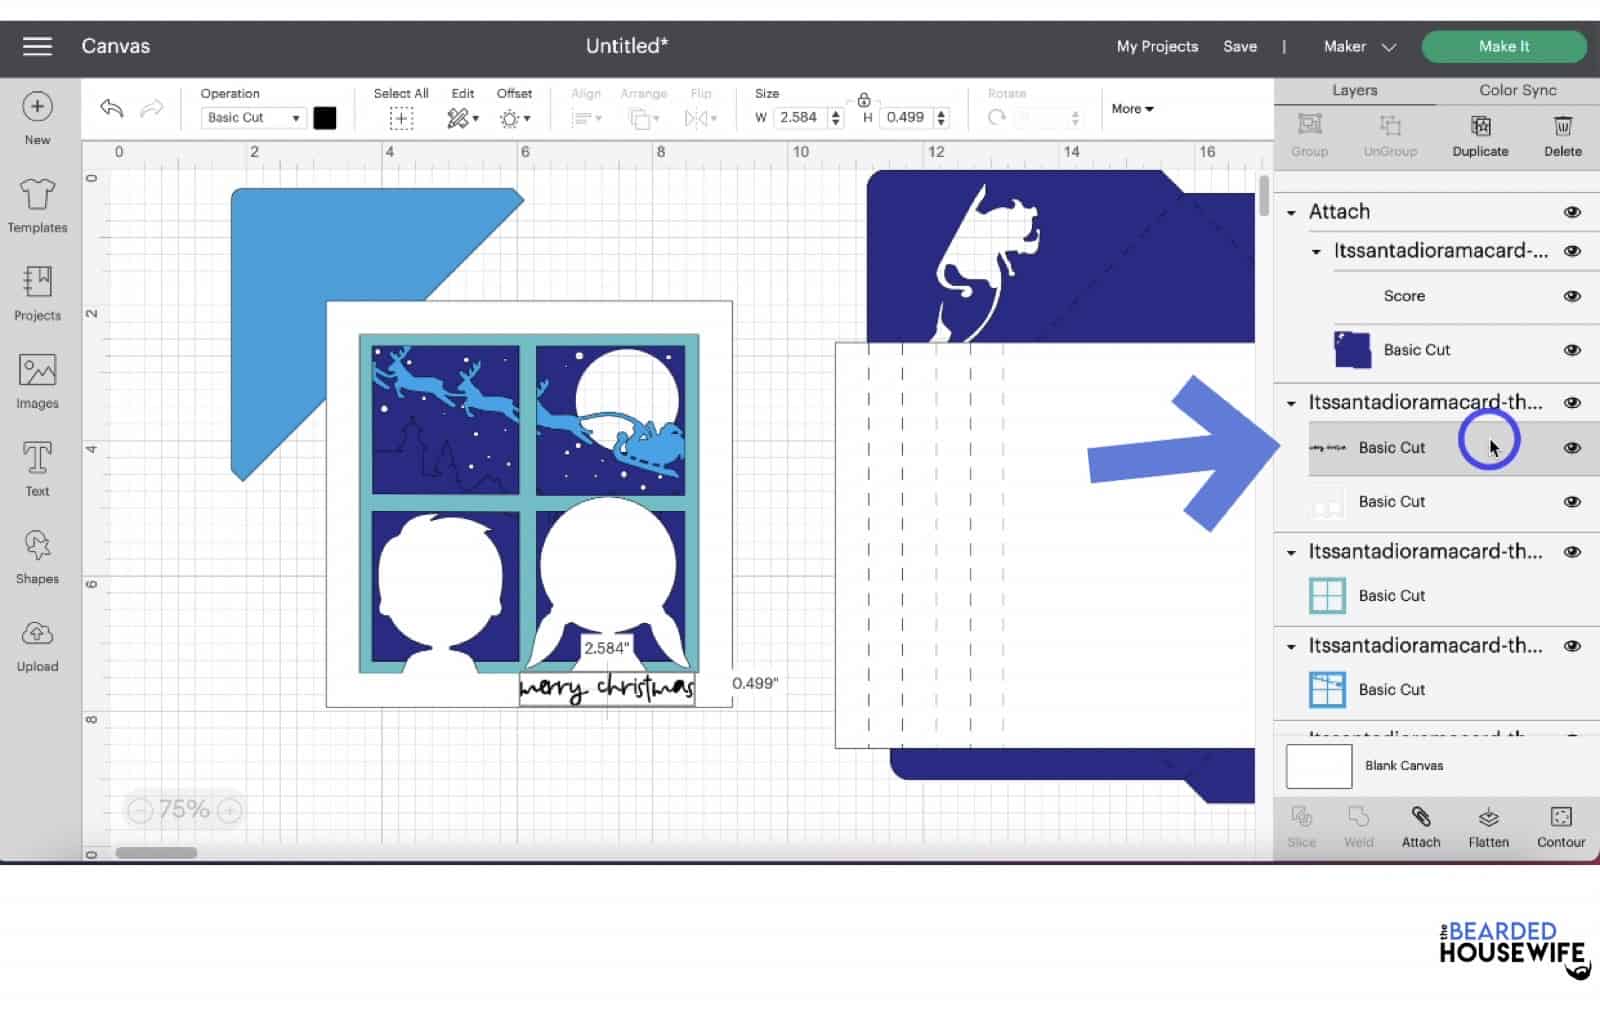This screenshot has height=1017, width=1600.
Task: Click the Upload icon
Action: [37, 644]
